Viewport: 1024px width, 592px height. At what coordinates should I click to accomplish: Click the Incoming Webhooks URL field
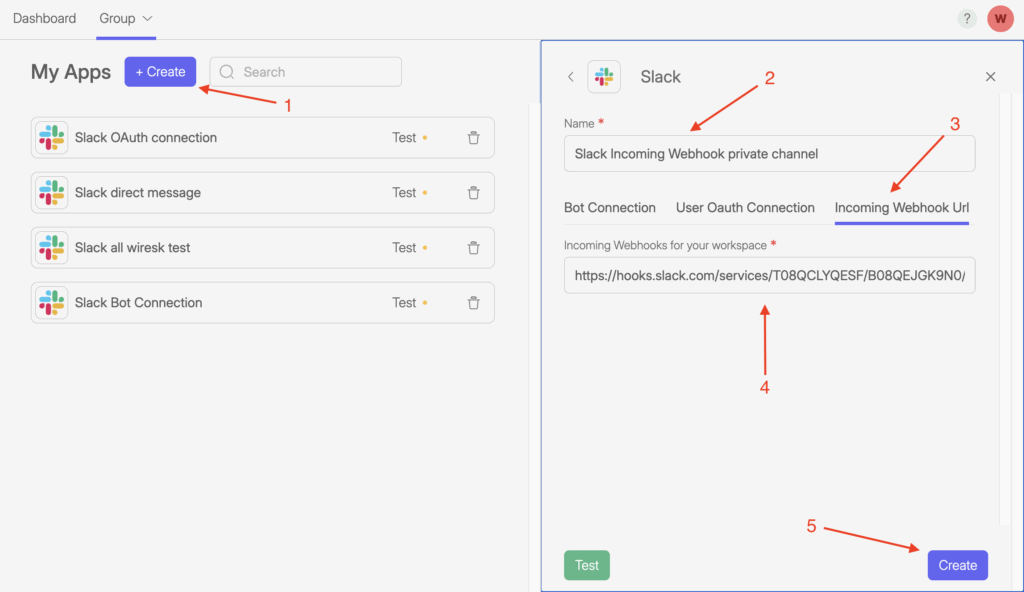pos(768,275)
